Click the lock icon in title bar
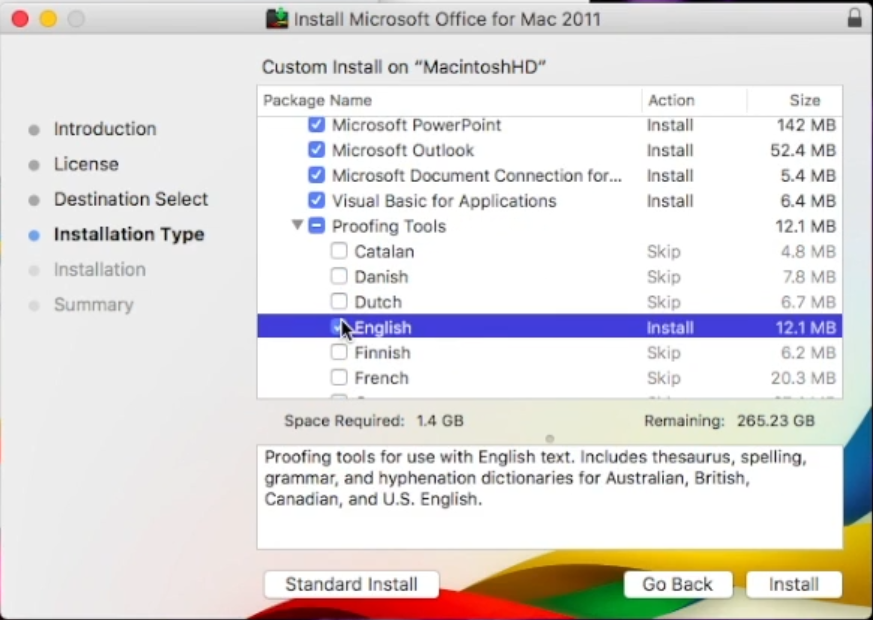This screenshot has width=873, height=620. pyautogui.click(x=855, y=18)
